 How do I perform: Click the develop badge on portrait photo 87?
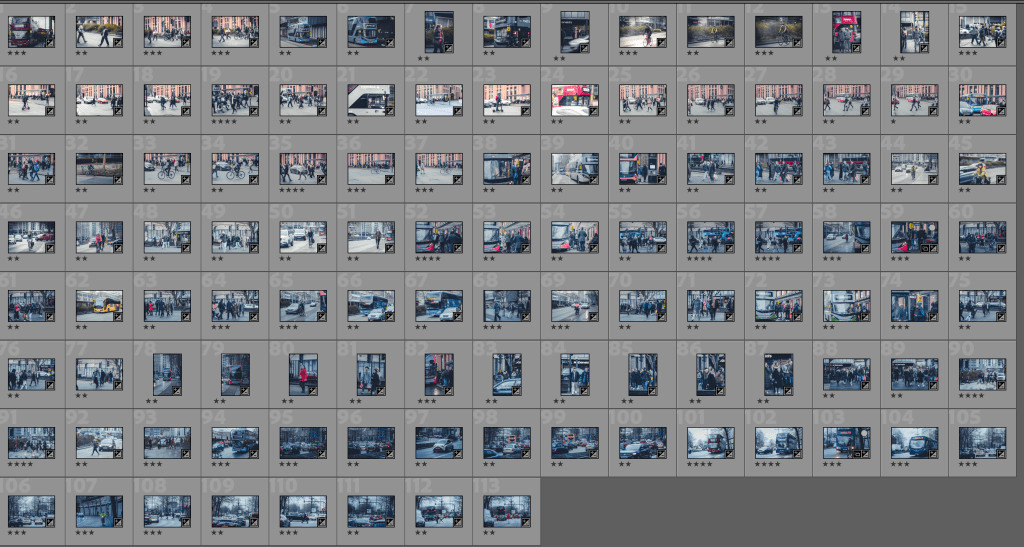(x=788, y=390)
